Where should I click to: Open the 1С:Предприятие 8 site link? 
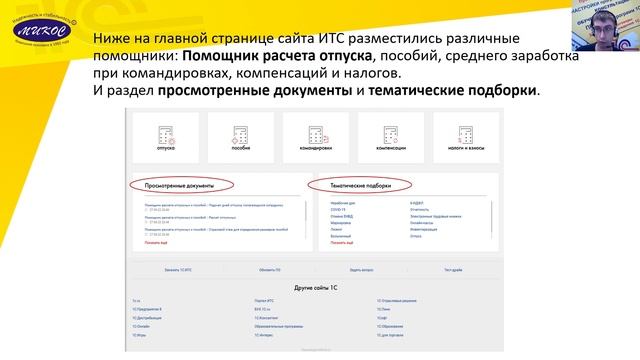[x=147, y=309]
